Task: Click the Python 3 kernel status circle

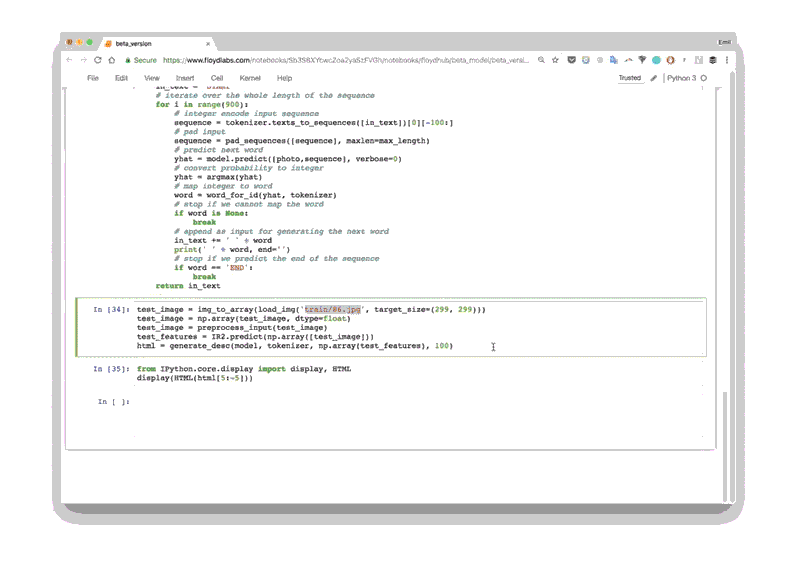Action: [704, 77]
